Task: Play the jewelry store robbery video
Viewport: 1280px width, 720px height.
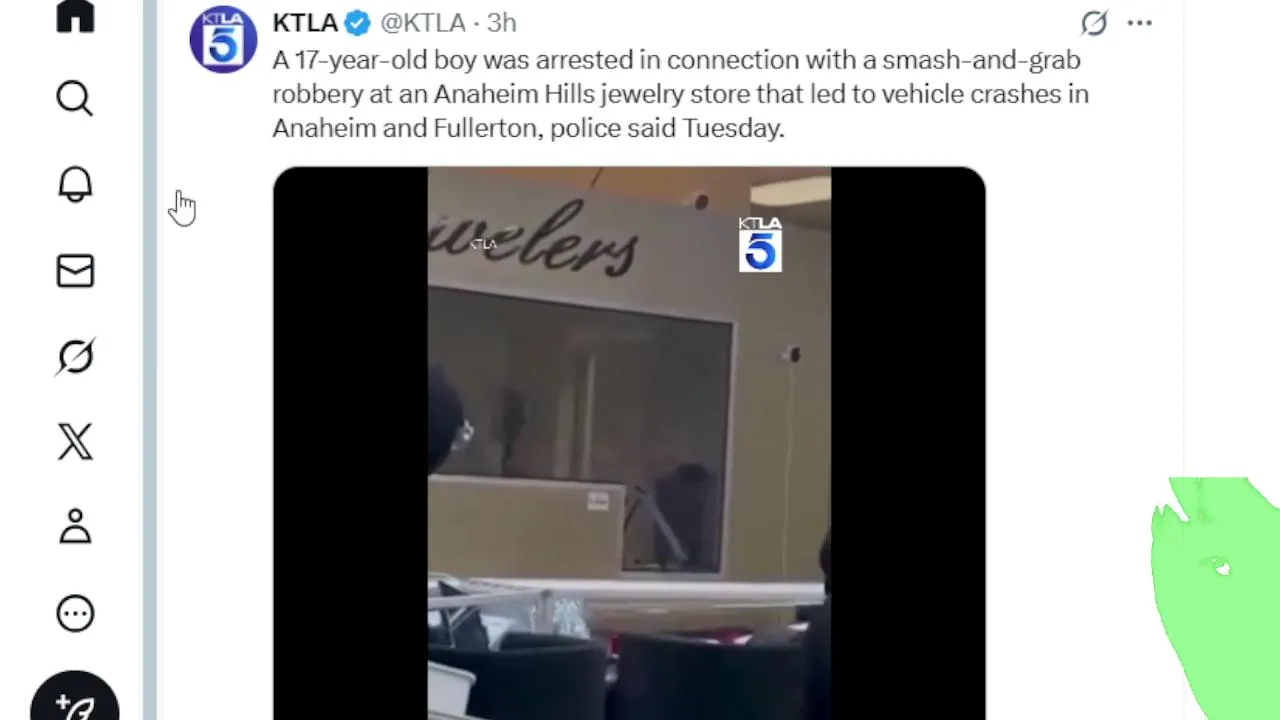Action: 629,443
